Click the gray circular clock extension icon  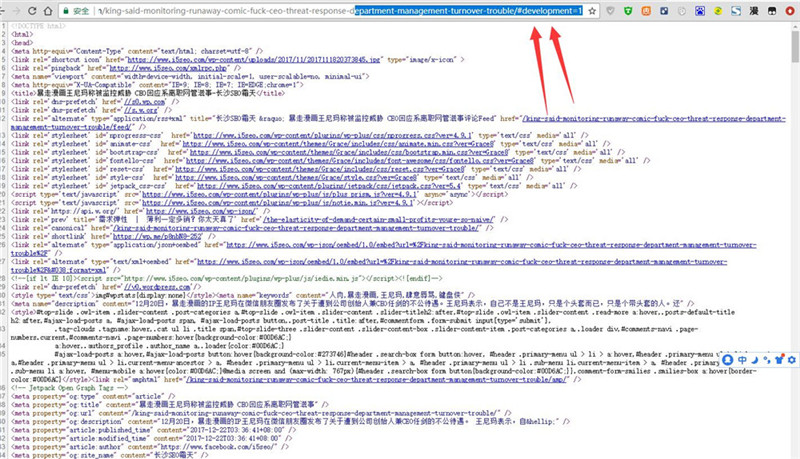pyautogui.click(x=682, y=11)
